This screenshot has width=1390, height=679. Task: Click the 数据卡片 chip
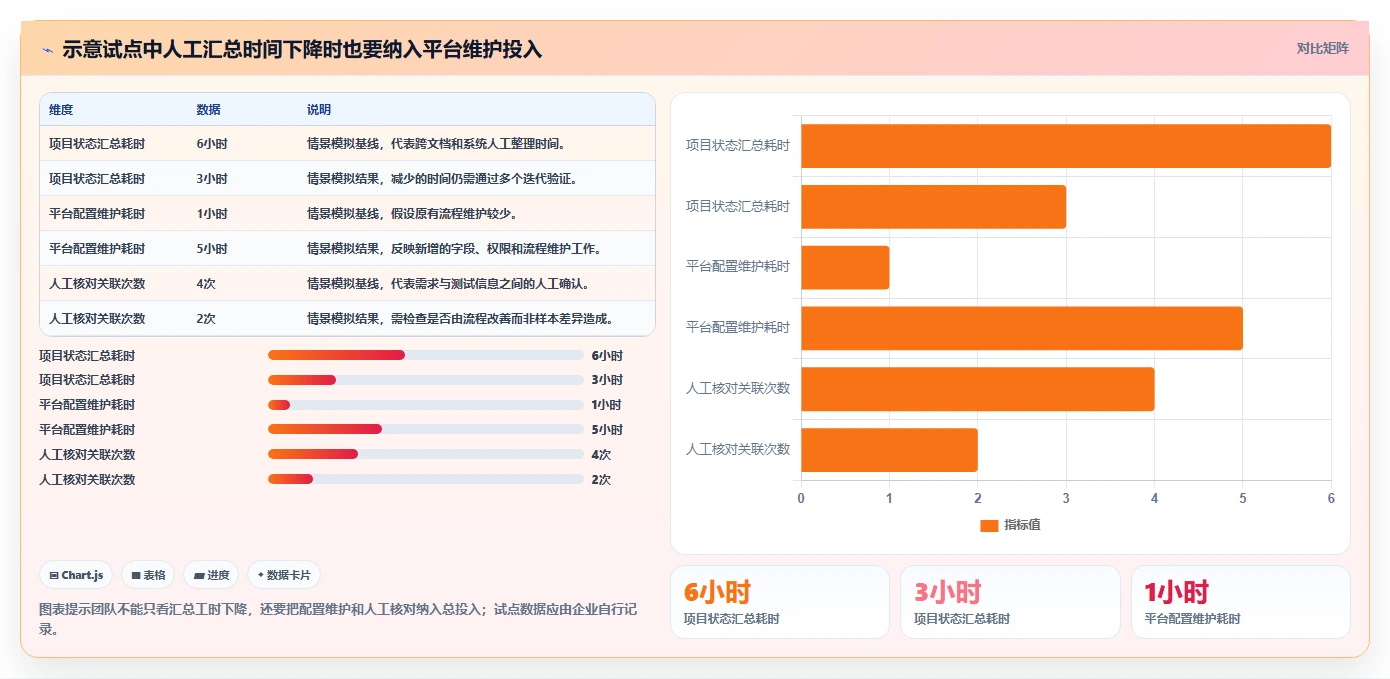pyautogui.click(x=284, y=575)
